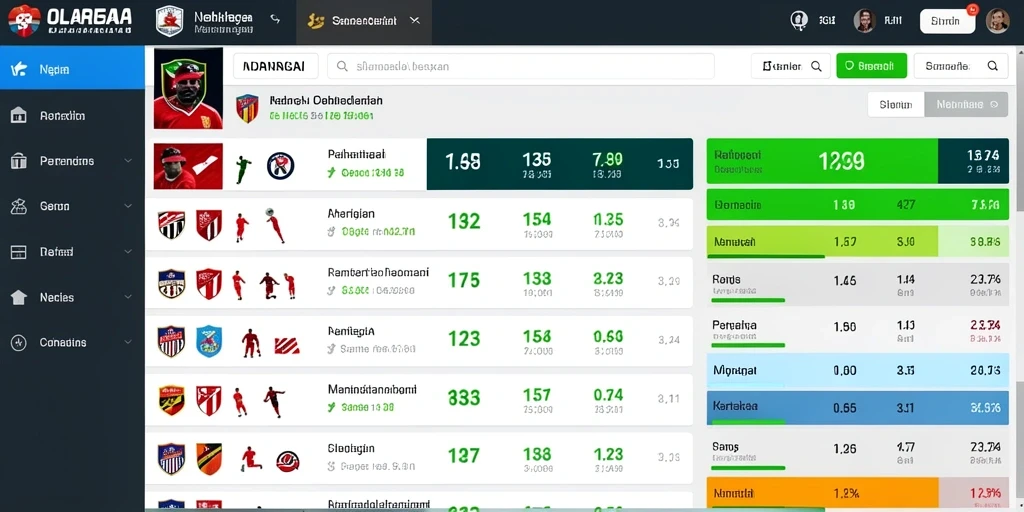Click the shield club badge in the top bar
This screenshot has width=1024, height=512.
coord(170,21)
